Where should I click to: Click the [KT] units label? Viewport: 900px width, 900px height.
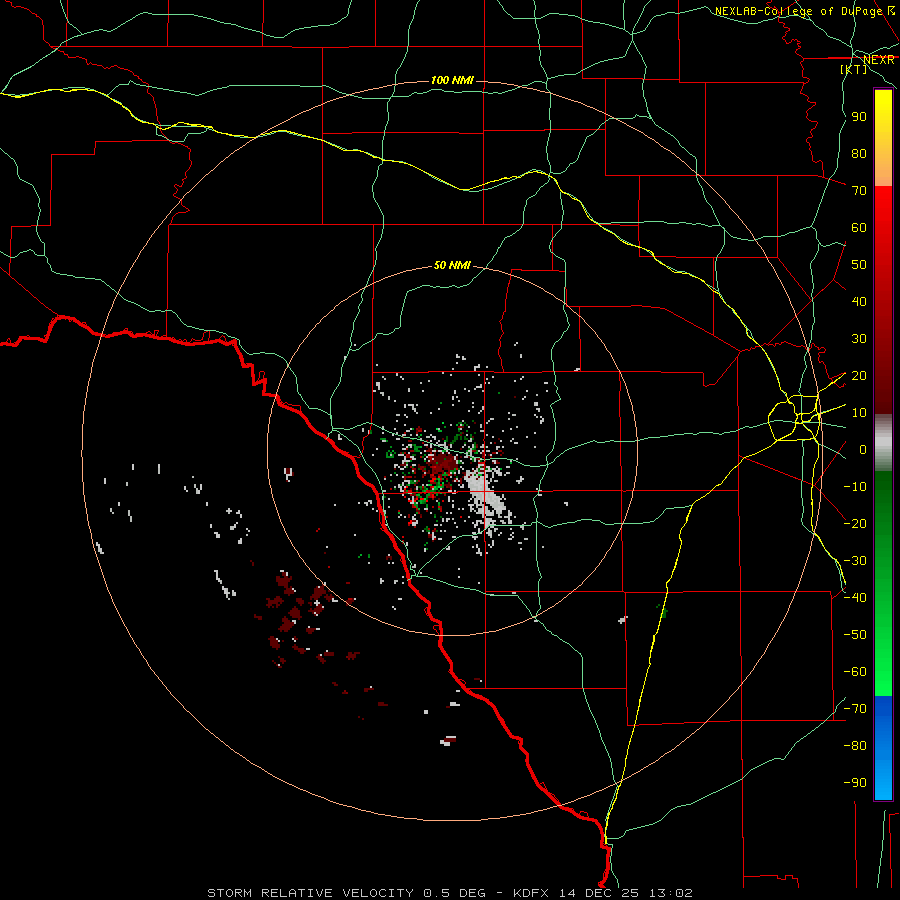(854, 69)
